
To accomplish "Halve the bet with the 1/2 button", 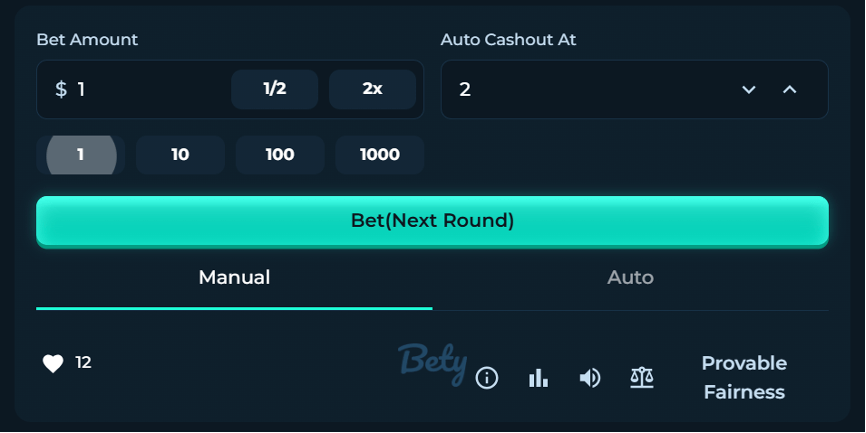I will 275,89.
